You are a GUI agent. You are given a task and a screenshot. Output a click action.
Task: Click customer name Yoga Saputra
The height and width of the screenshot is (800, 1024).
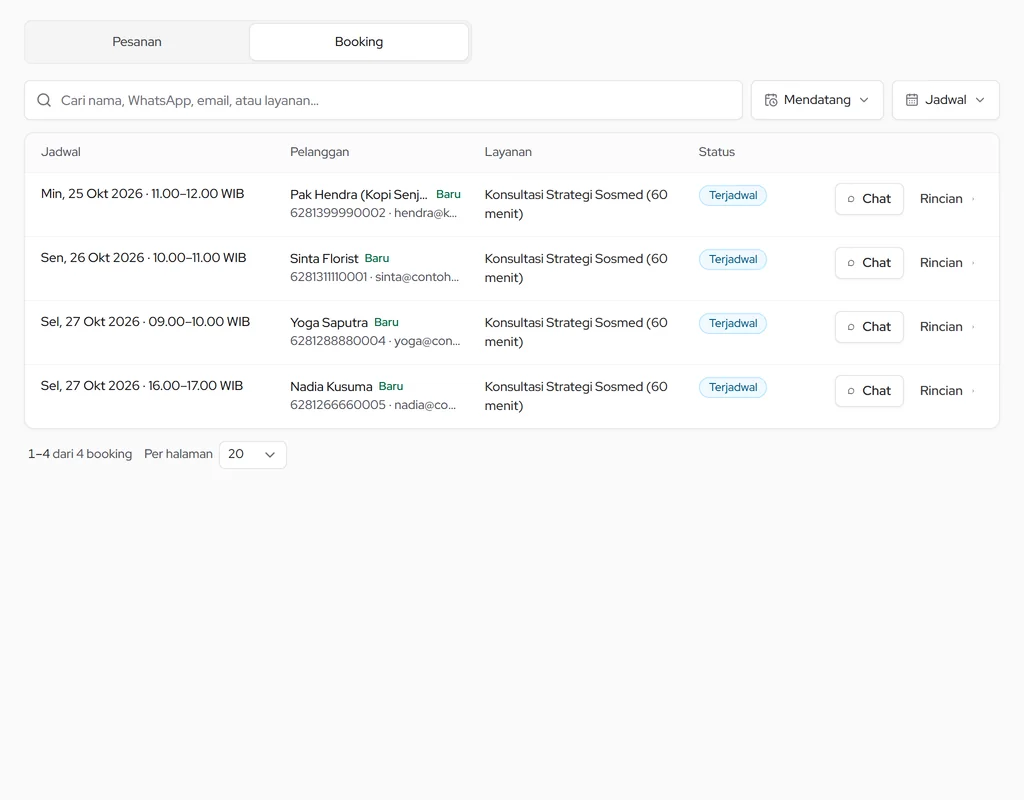coord(329,323)
